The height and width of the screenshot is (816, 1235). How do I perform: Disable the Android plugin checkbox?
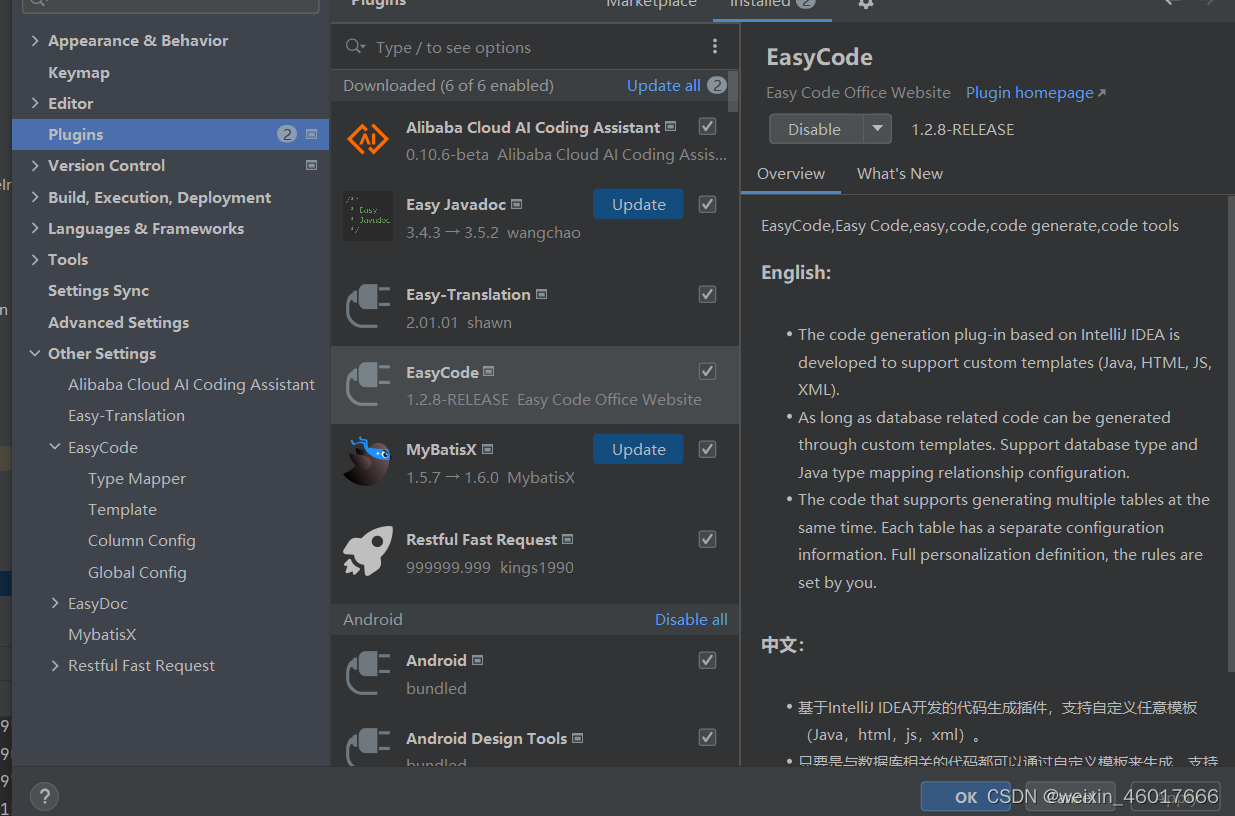click(x=707, y=660)
